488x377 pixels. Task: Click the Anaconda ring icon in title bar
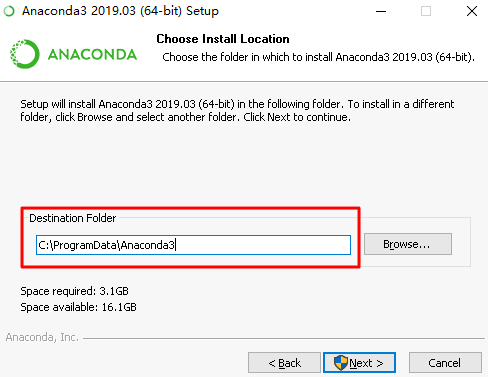tap(9, 11)
